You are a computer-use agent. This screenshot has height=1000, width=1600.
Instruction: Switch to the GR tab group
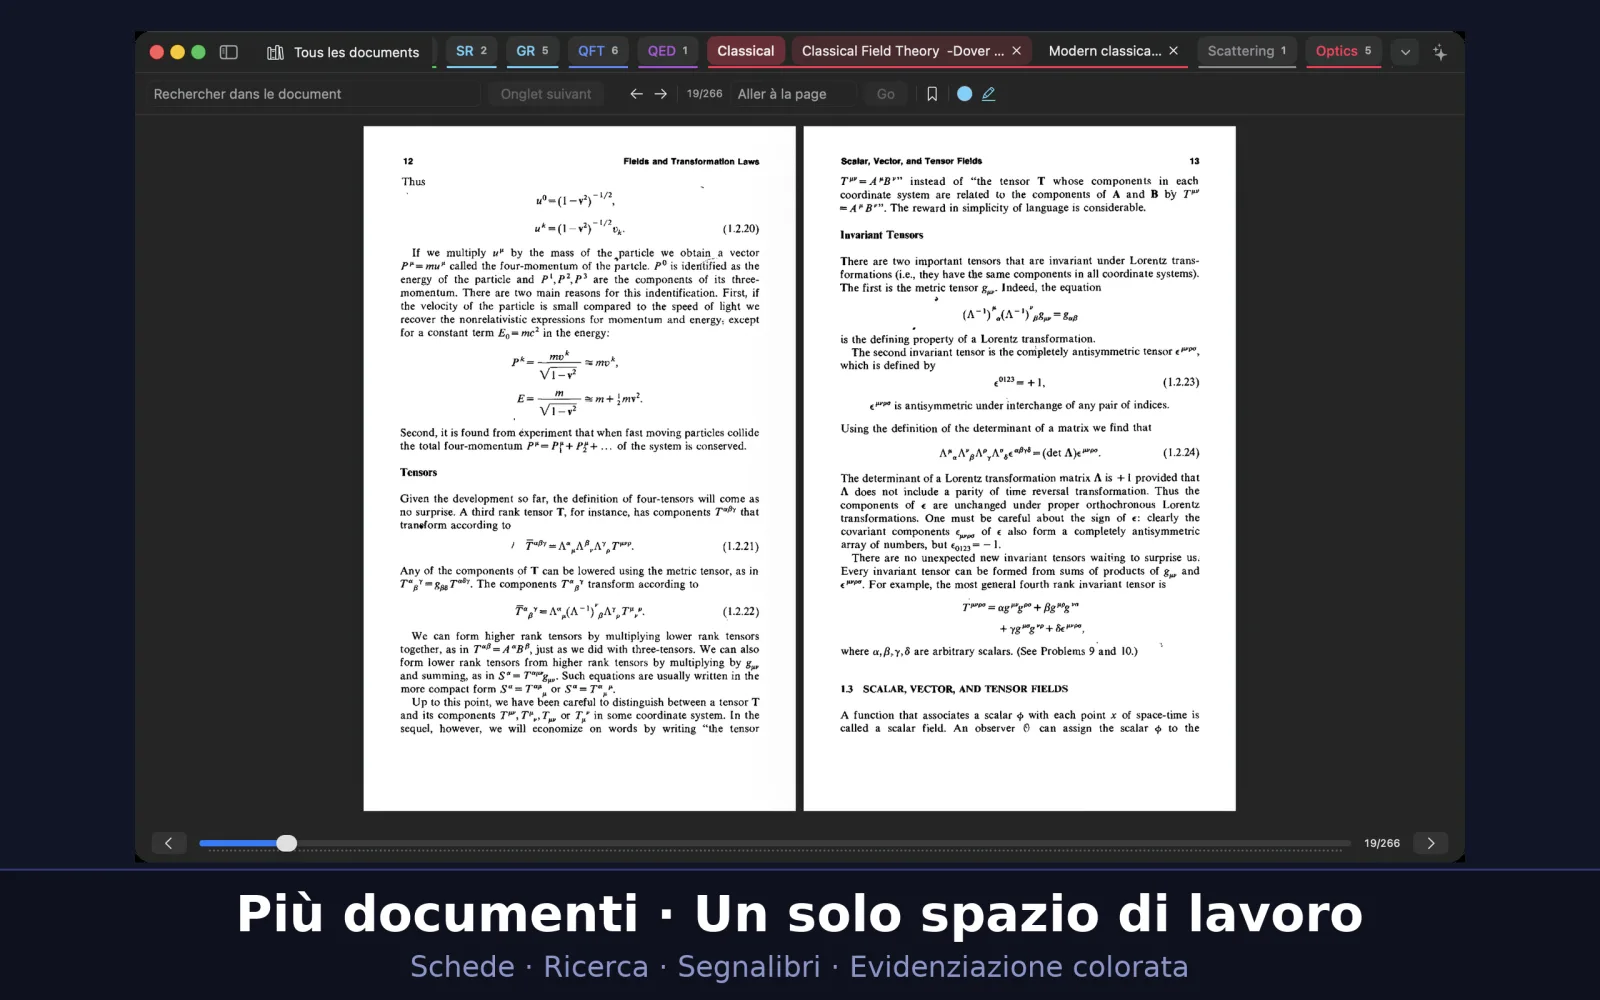(x=532, y=51)
